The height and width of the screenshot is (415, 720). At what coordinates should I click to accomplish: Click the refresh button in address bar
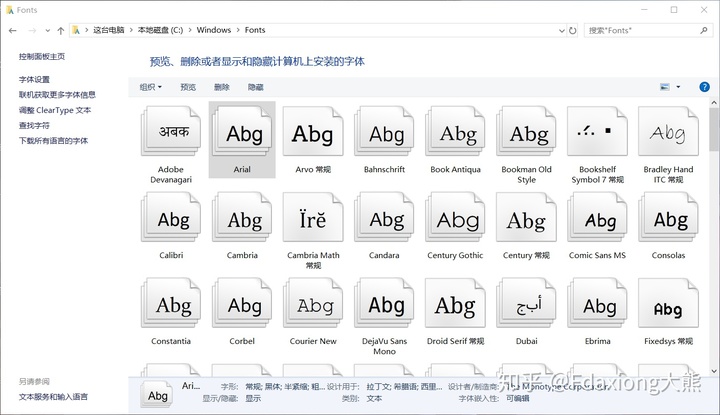tap(572, 30)
